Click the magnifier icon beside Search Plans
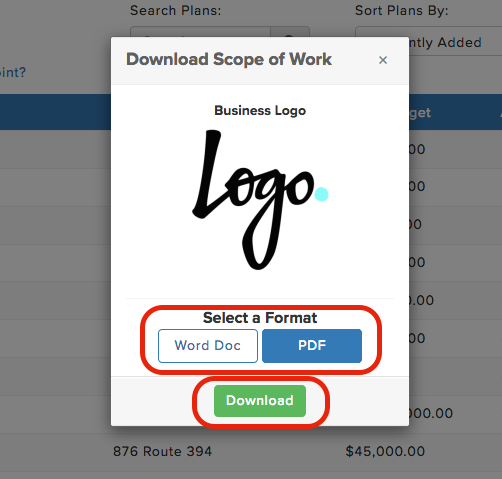The width and height of the screenshot is (502, 479). tap(290, 33)
